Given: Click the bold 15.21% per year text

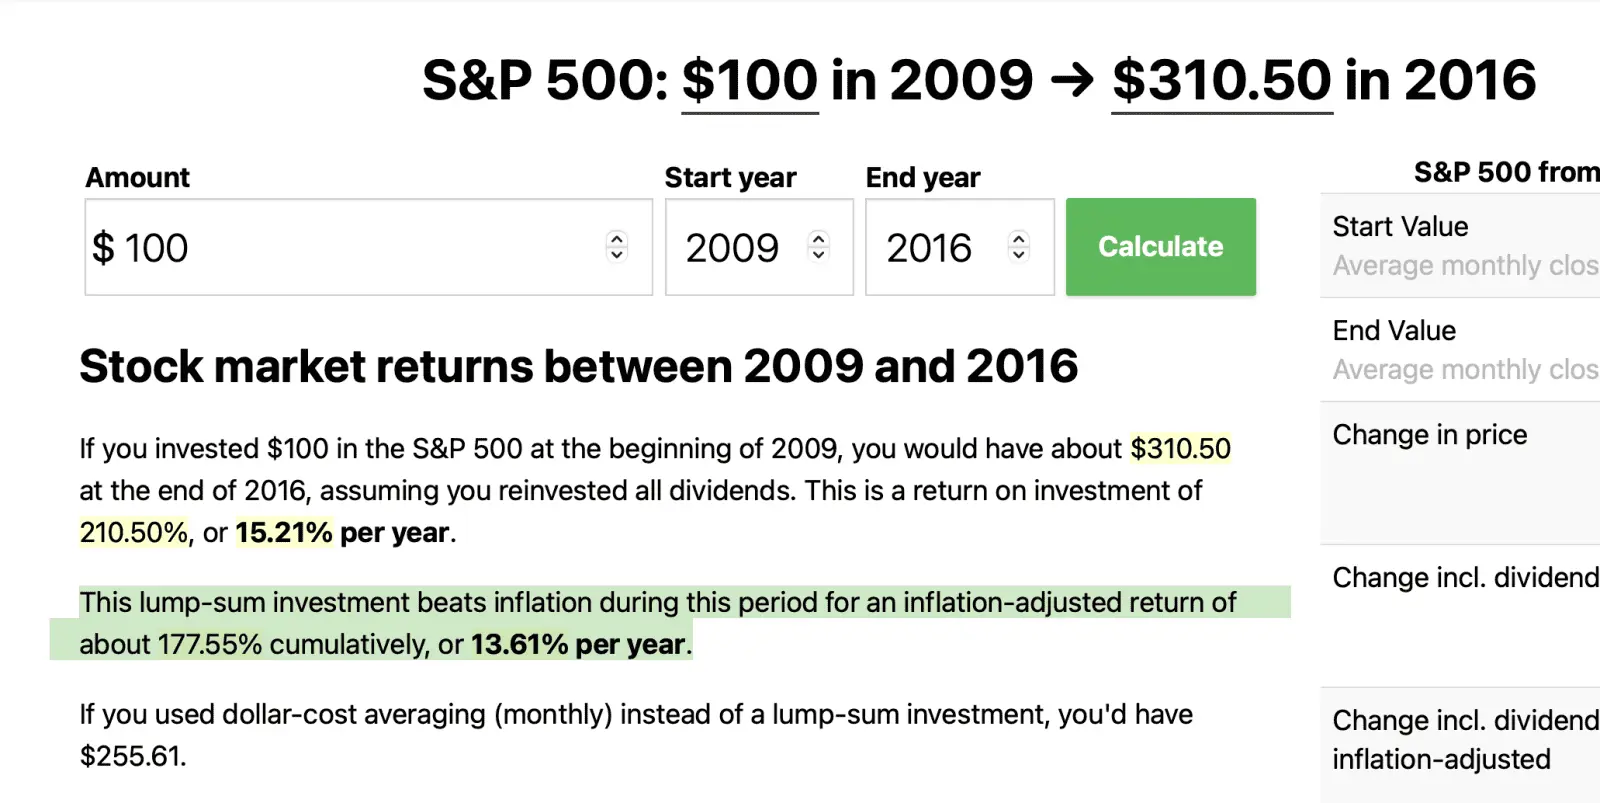Looking at the screenshot, I should tap(283, 533).
